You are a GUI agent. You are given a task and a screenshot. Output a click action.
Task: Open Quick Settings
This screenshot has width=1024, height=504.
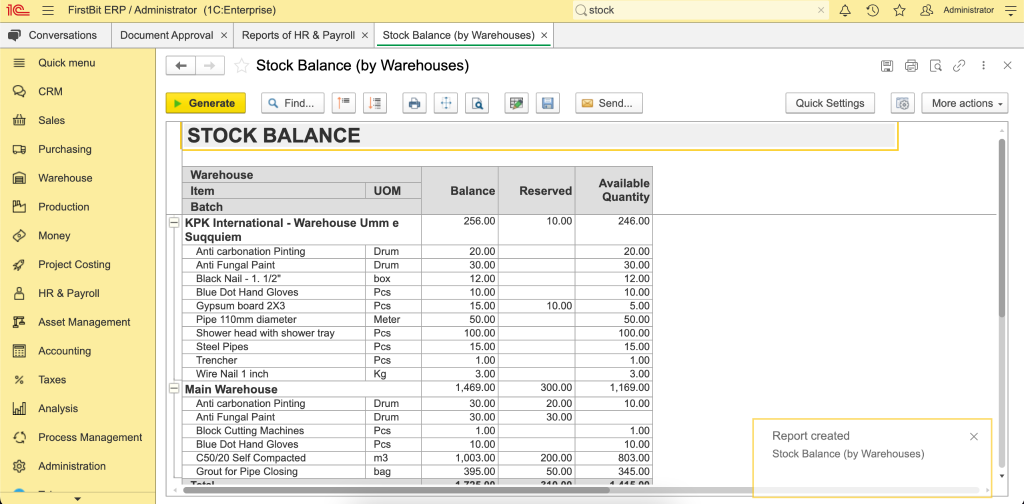coord(830,103)
